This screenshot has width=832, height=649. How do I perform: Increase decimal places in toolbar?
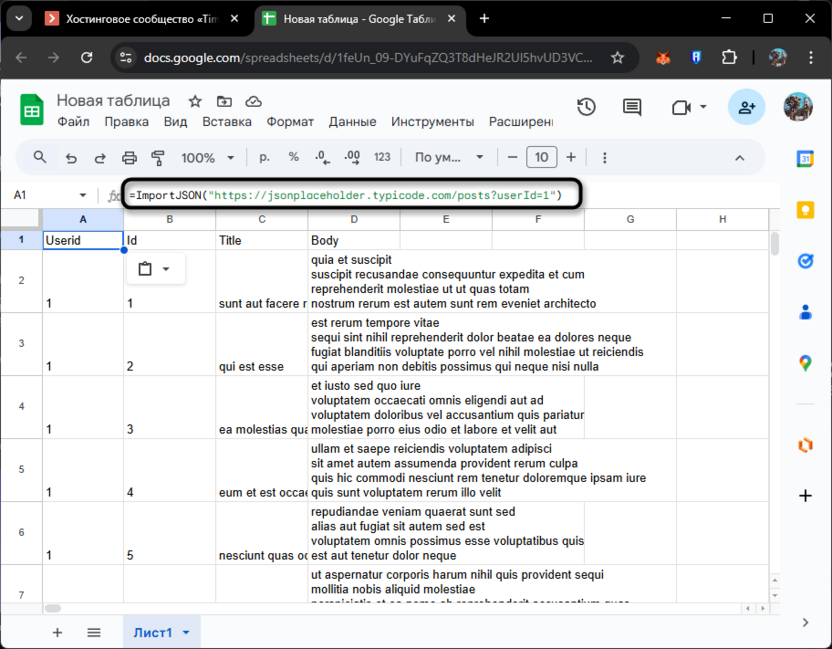[x=350, y=157]
